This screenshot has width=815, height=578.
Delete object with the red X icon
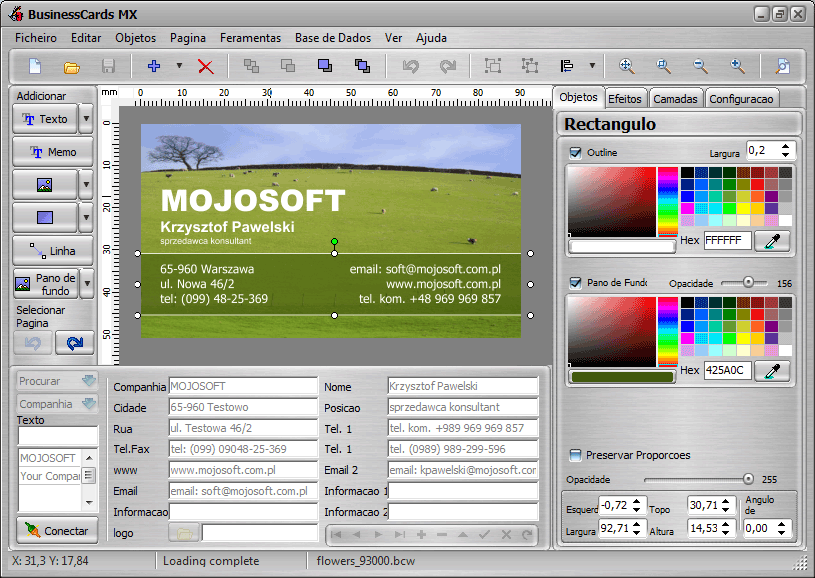coord(205,66)
